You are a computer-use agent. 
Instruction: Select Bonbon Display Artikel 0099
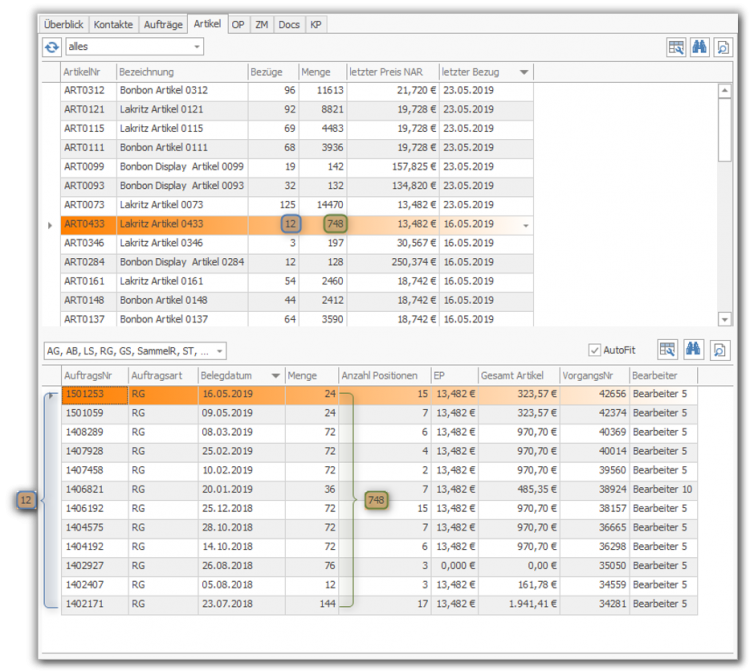(297, 167)
